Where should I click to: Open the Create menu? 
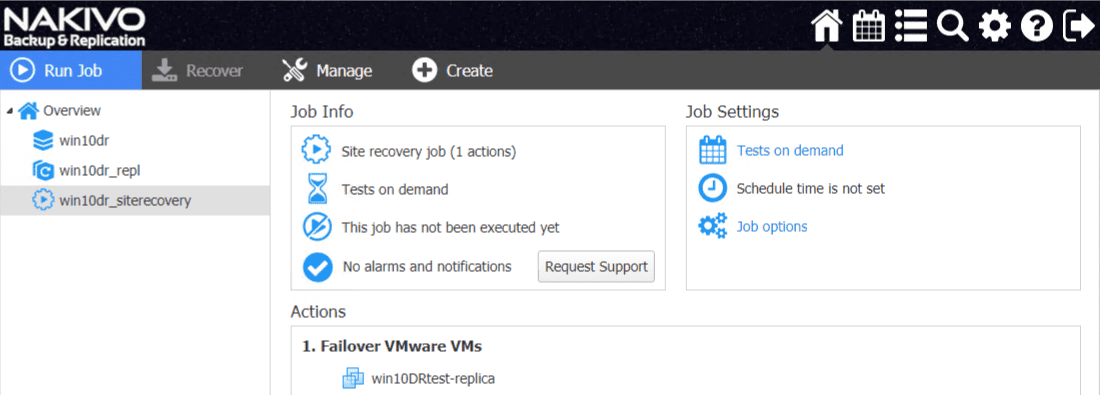[452, 70]
